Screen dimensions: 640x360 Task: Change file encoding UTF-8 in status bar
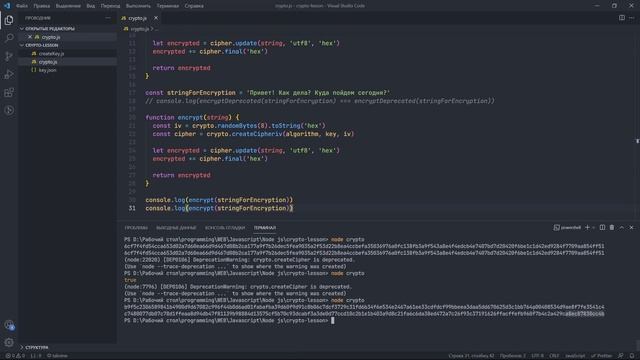pyautogui.click(x=538, y=356)
